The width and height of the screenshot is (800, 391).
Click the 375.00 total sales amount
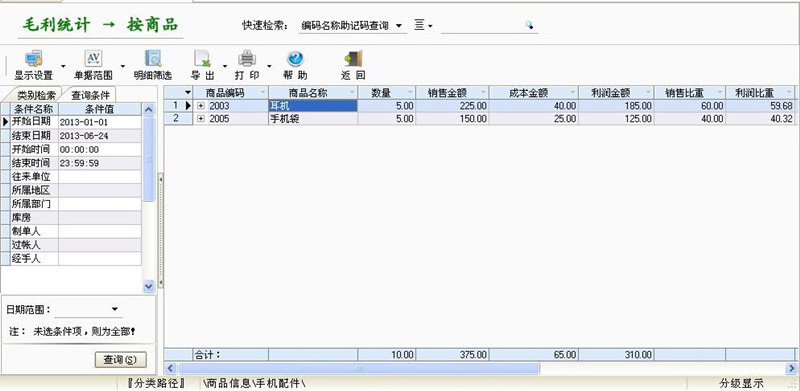[x=452, y=355]
